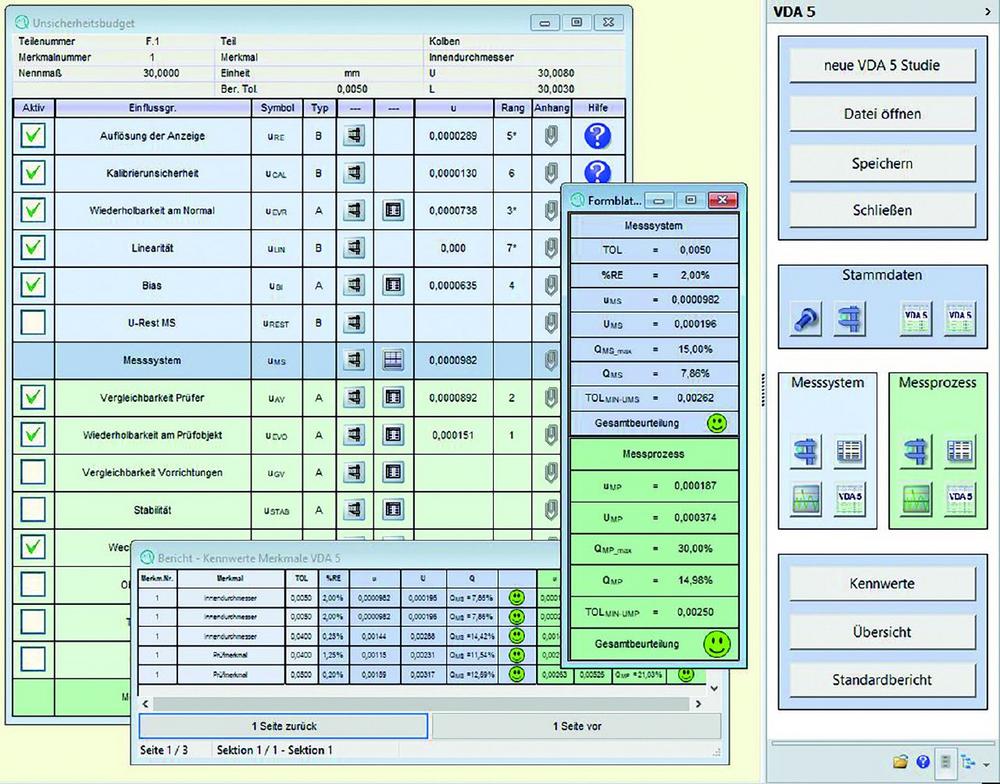Open gauge icon in Auflösung der Anzeige row
The image size is (1000, 784).
(x=354, y=135)
